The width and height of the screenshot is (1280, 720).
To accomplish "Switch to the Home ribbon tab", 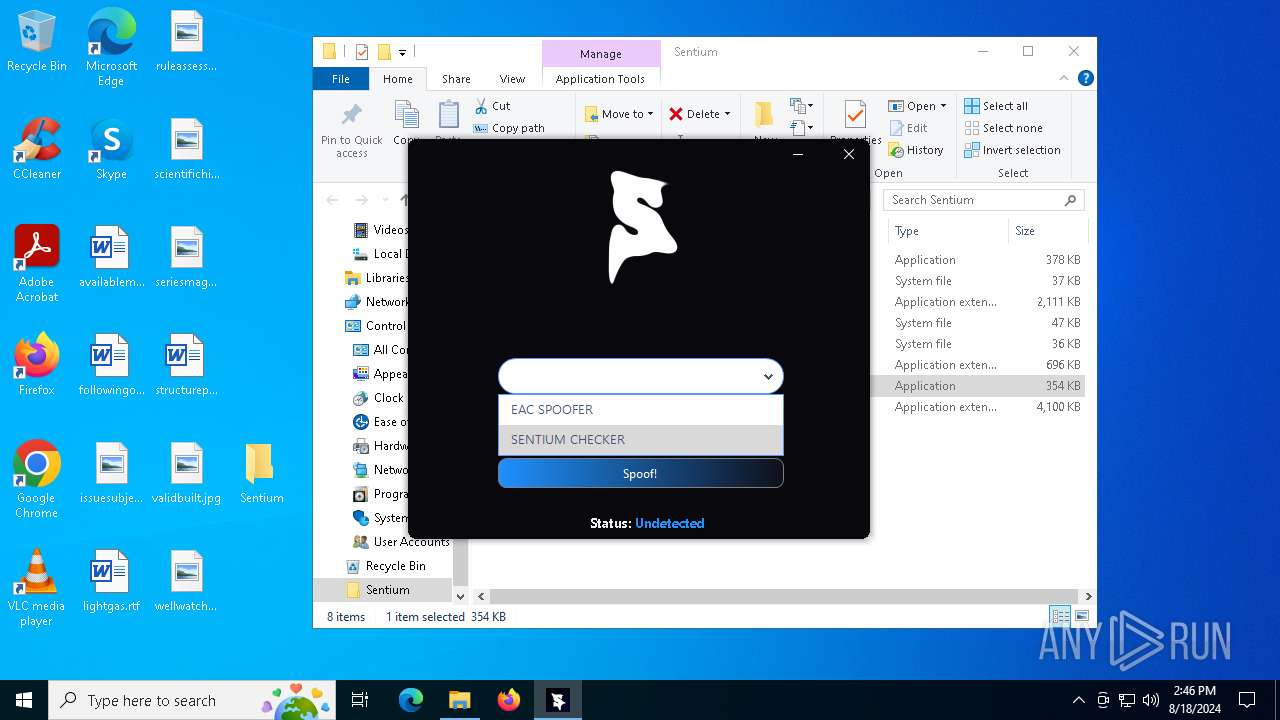I will (397, 79).
